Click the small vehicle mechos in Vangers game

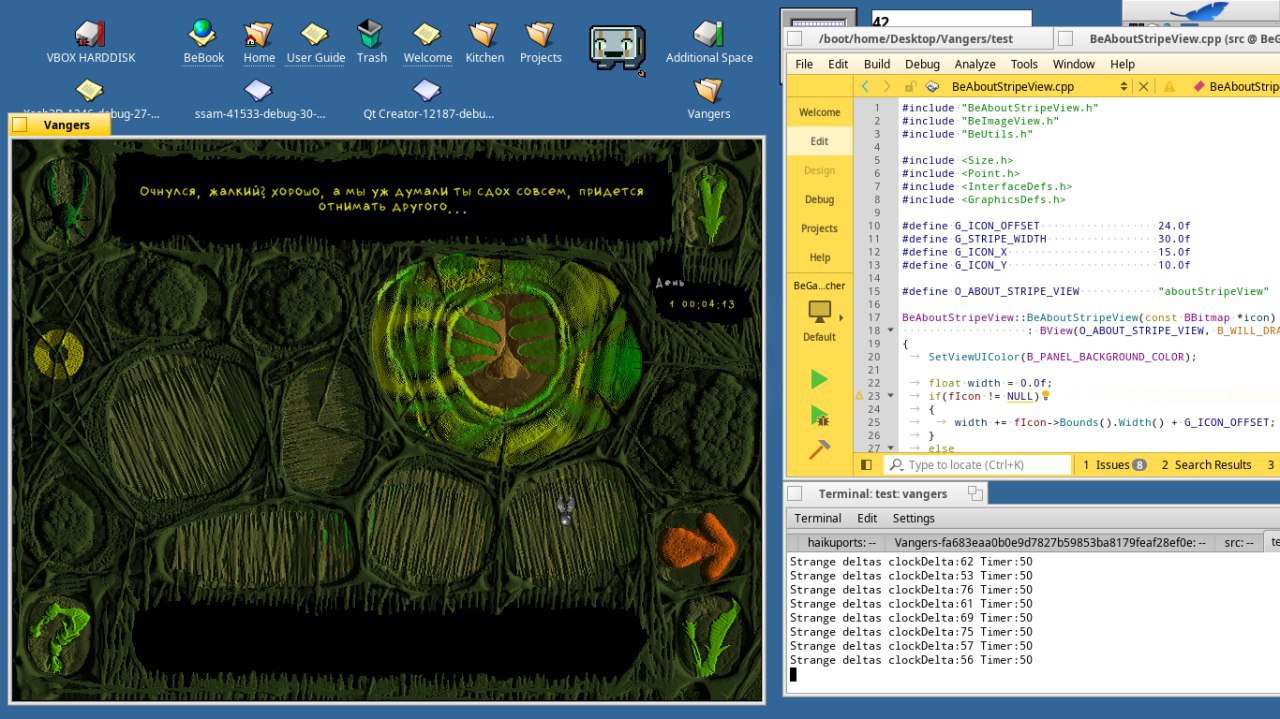click(566, 509)
